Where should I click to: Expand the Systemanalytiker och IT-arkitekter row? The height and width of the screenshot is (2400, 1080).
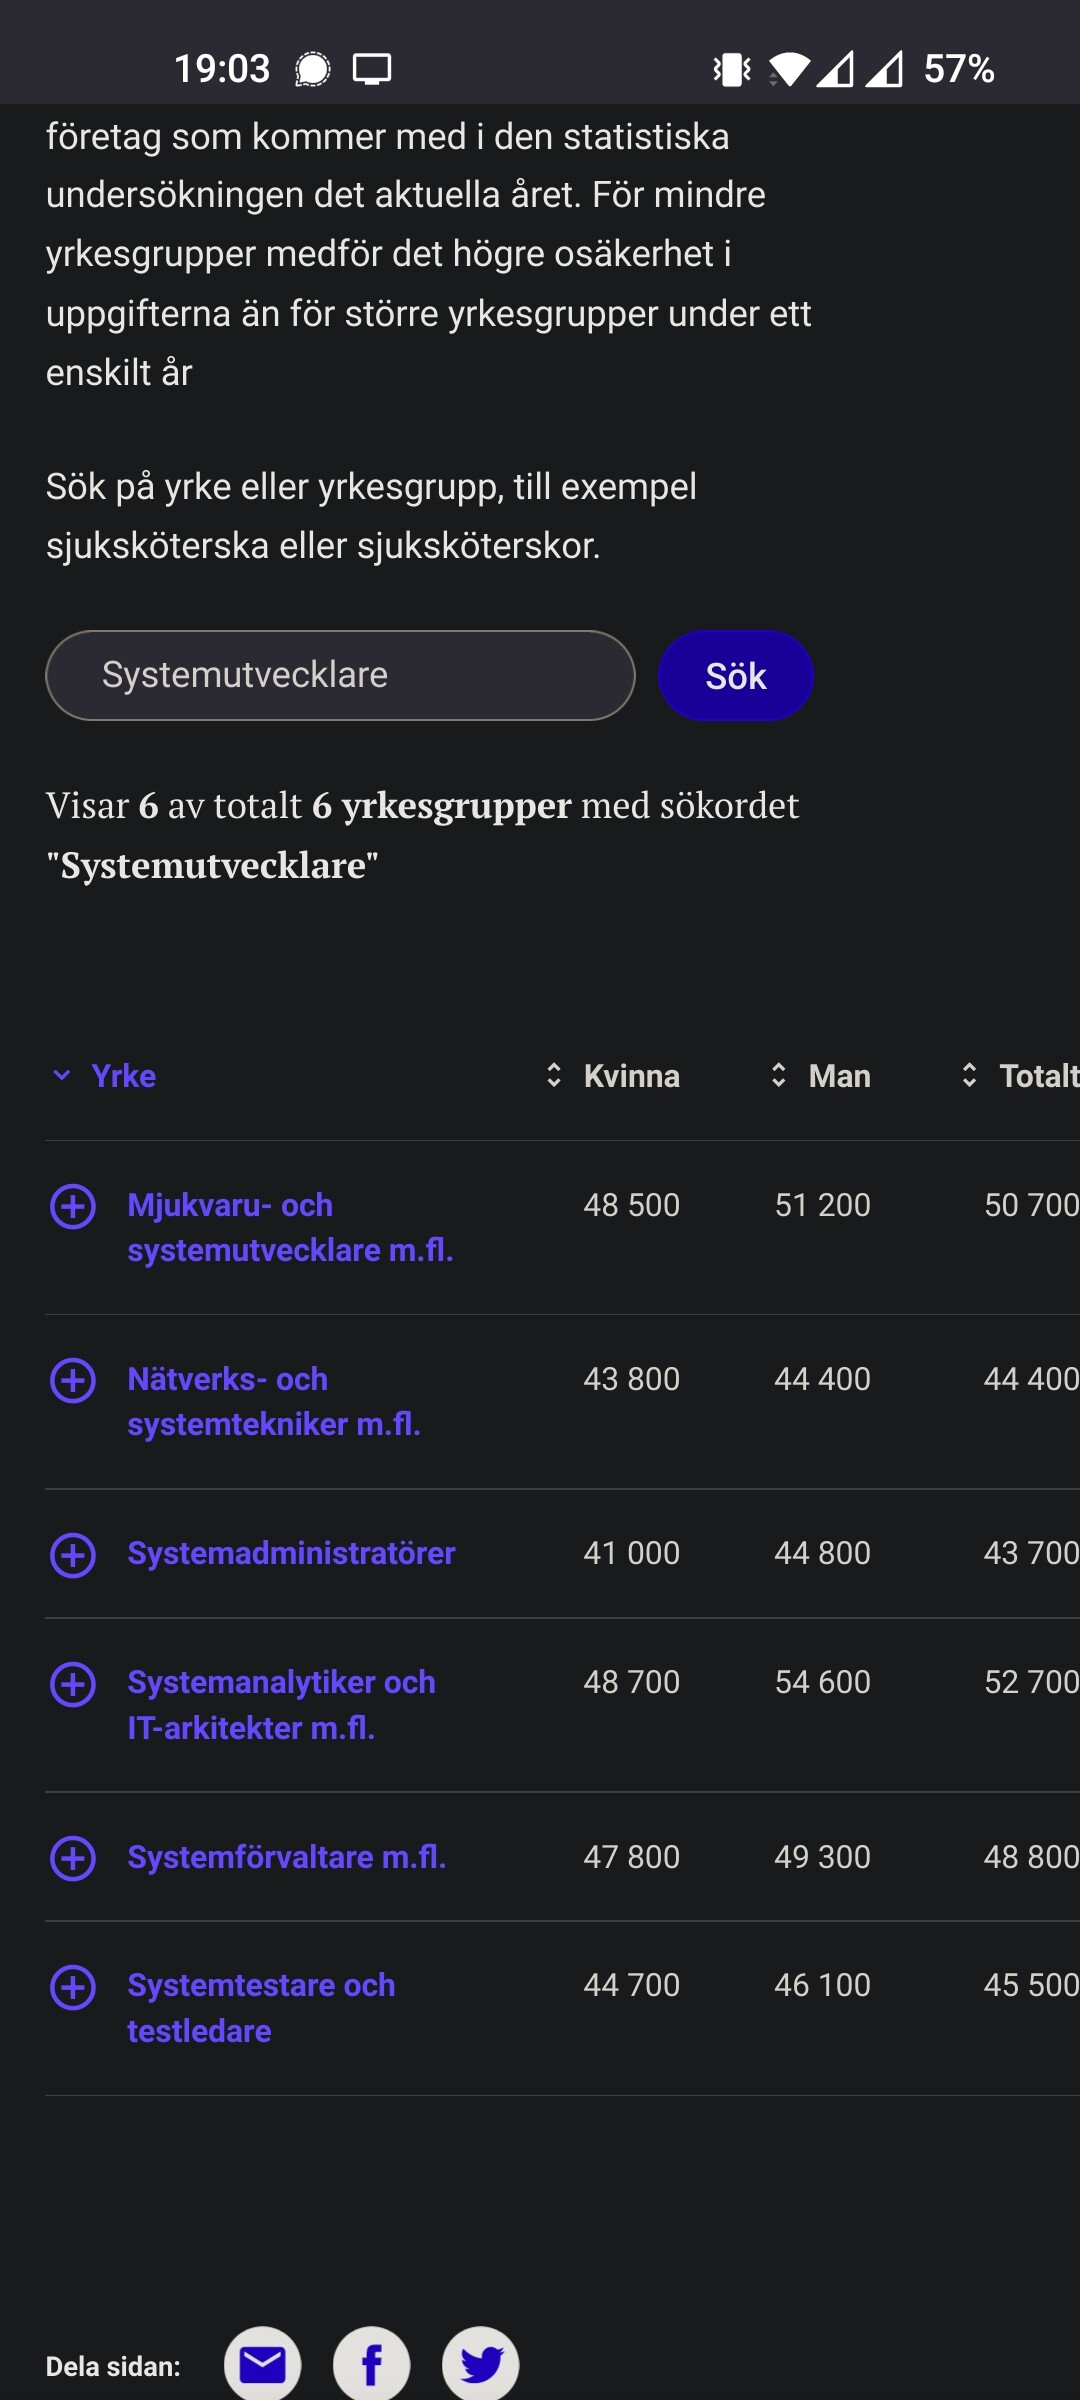click(73, 1684)
